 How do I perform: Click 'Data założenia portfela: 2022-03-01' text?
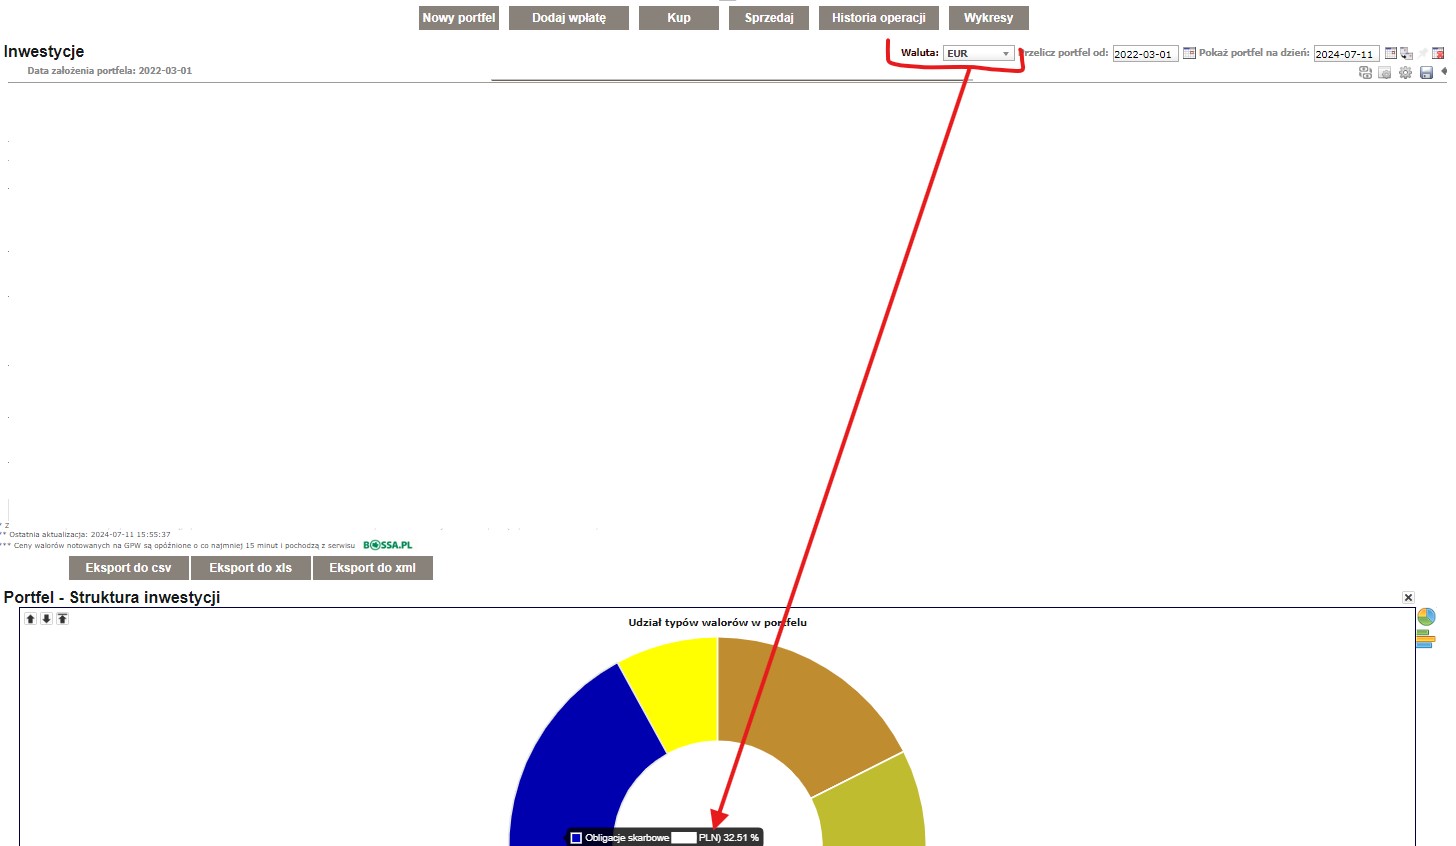point(110,71)
